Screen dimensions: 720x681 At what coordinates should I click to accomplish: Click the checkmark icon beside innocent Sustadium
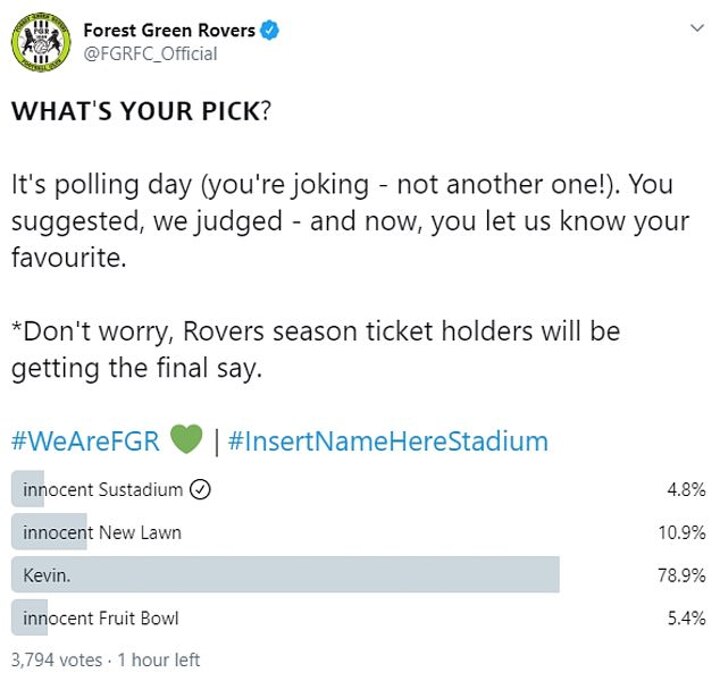click(199, 490)
